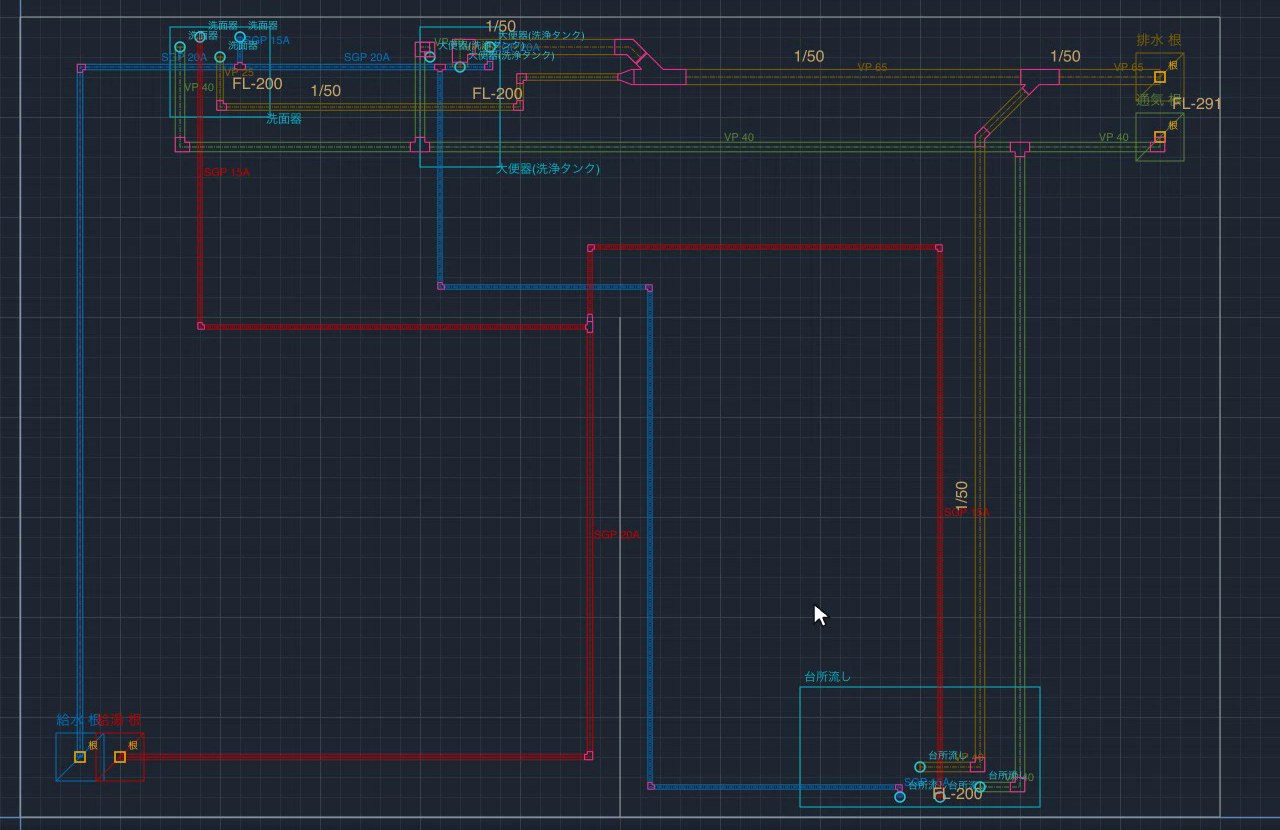Select the orange node of 排水 根
Viewport: 1280px width, 830px height.
tap(1160, 77)
